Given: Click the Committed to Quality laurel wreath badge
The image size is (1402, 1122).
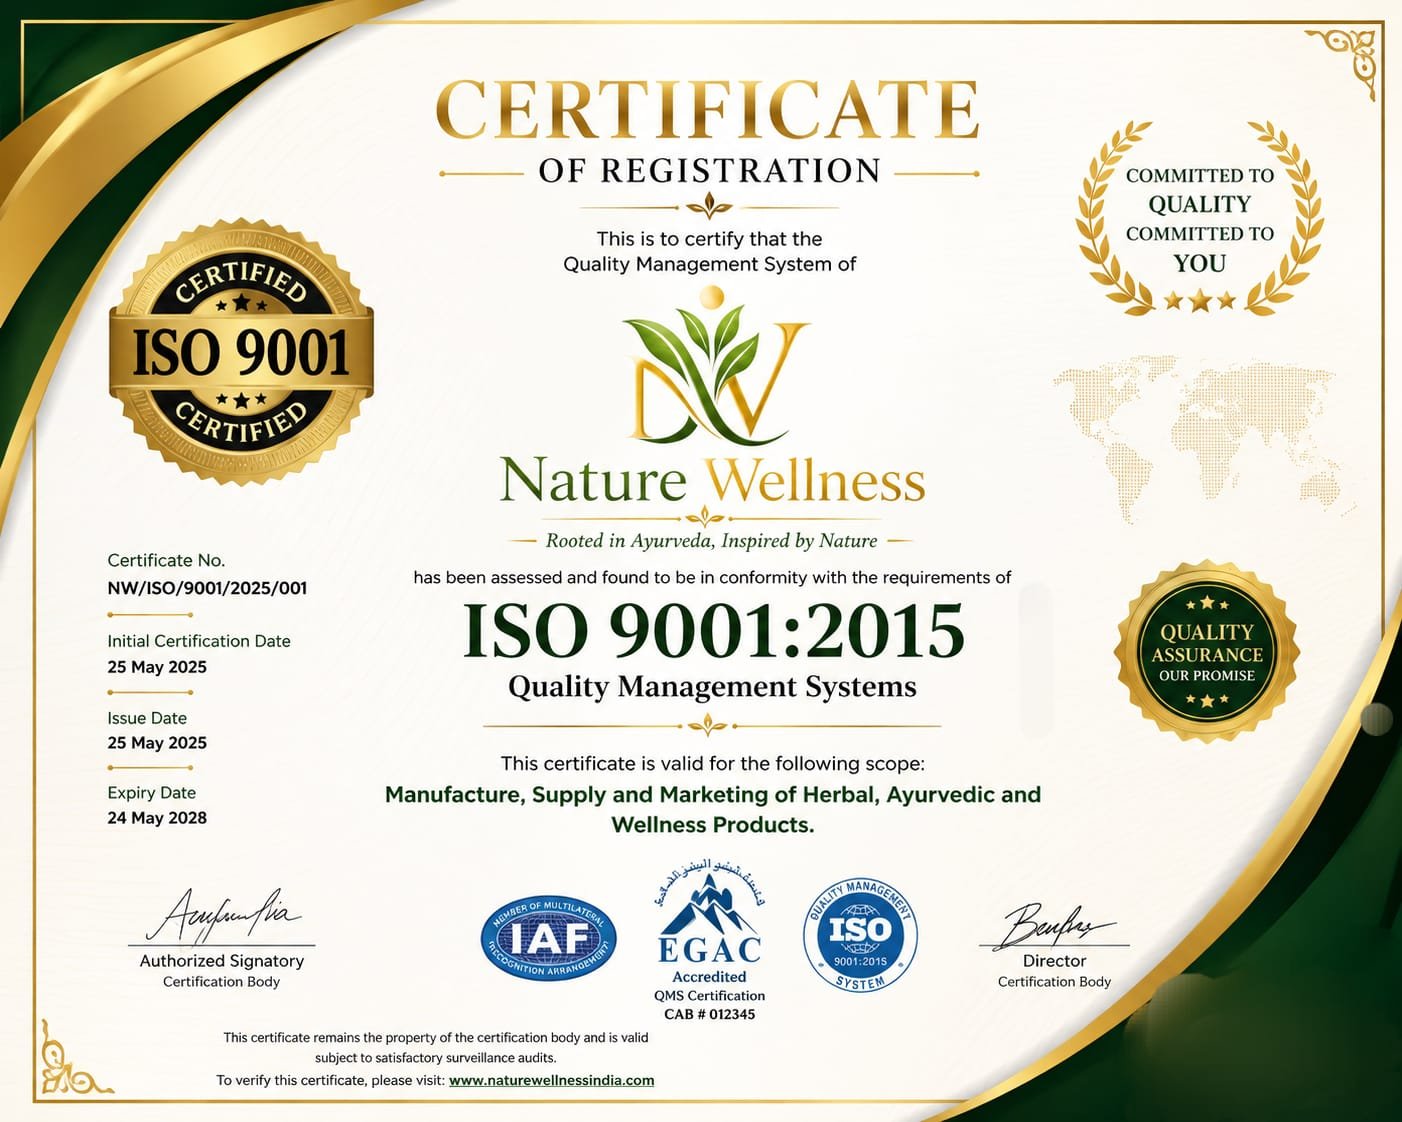Looking at the screenshot, I should point(1199,219).
